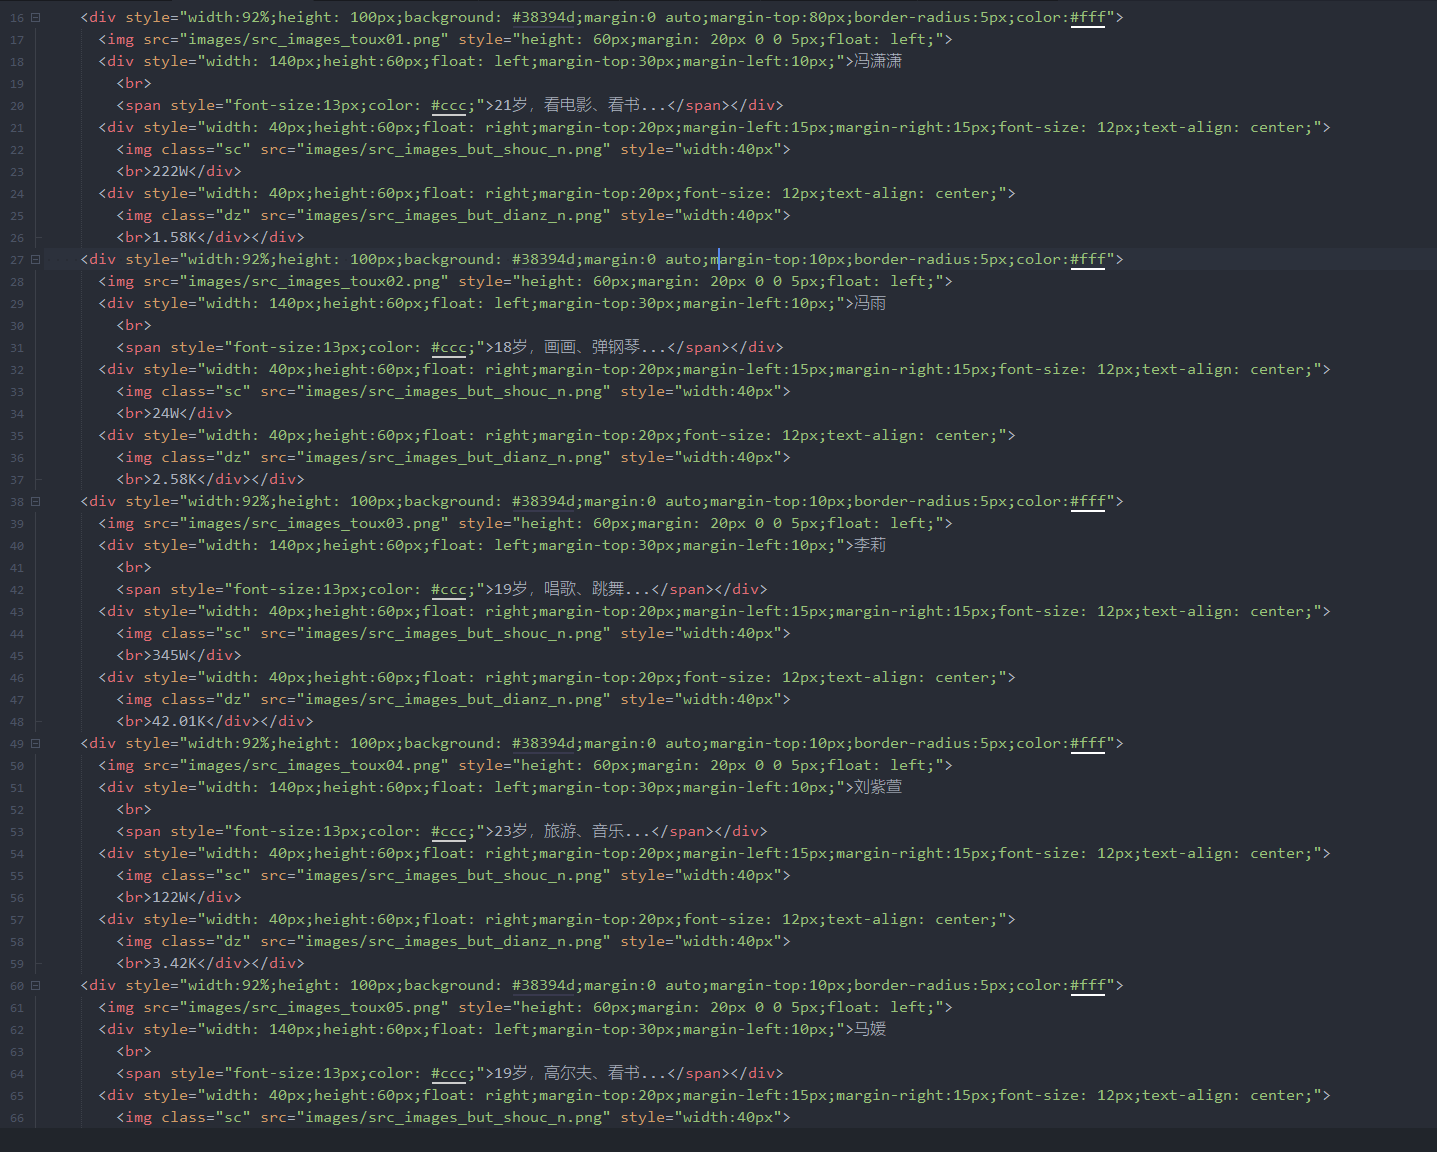
Task: Click the underlined #fff color on line 16
Action: 1087,17
